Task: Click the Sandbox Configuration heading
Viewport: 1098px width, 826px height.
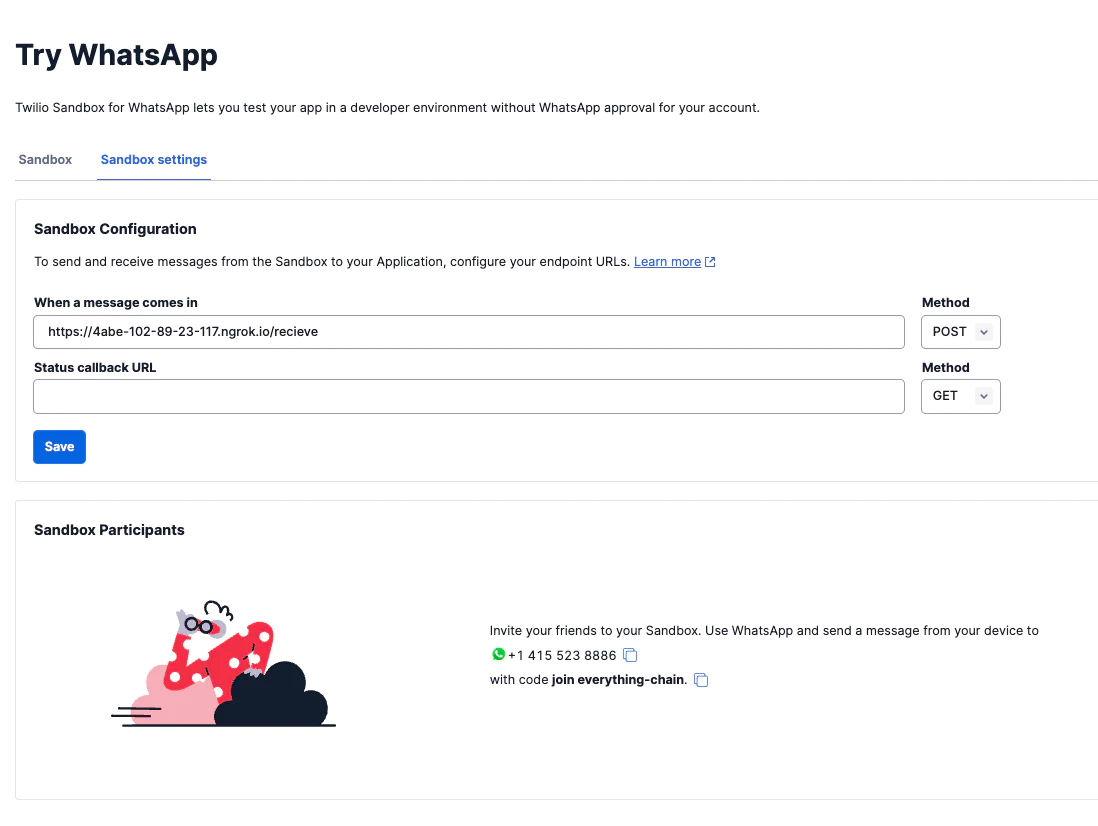Action: click(x=115, y=229)
